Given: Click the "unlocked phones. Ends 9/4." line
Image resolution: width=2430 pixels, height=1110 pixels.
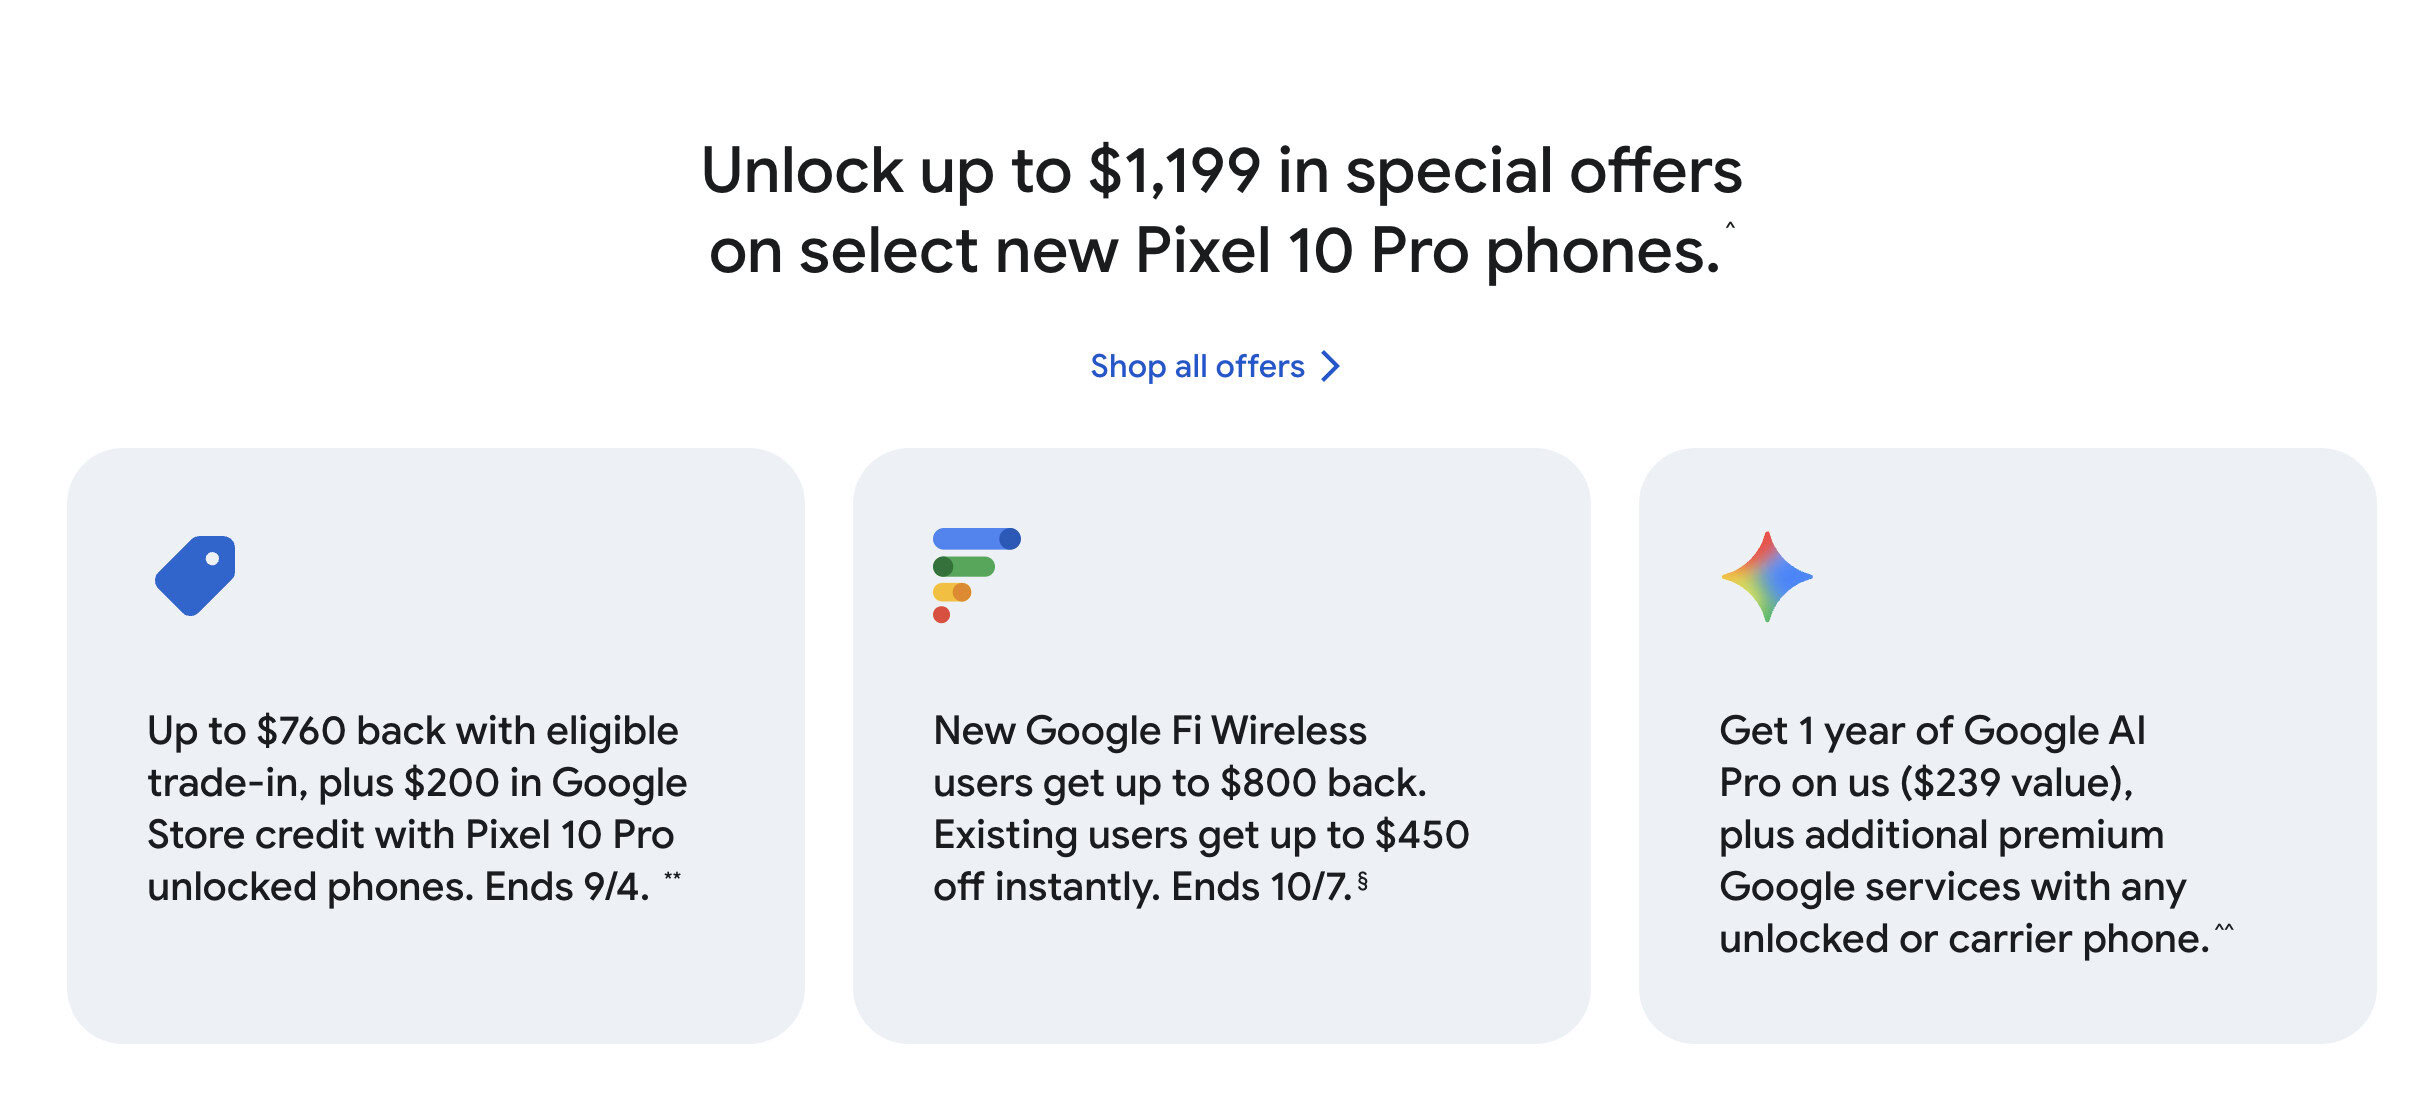Looking at the screenshot, I should click(398, 887).
